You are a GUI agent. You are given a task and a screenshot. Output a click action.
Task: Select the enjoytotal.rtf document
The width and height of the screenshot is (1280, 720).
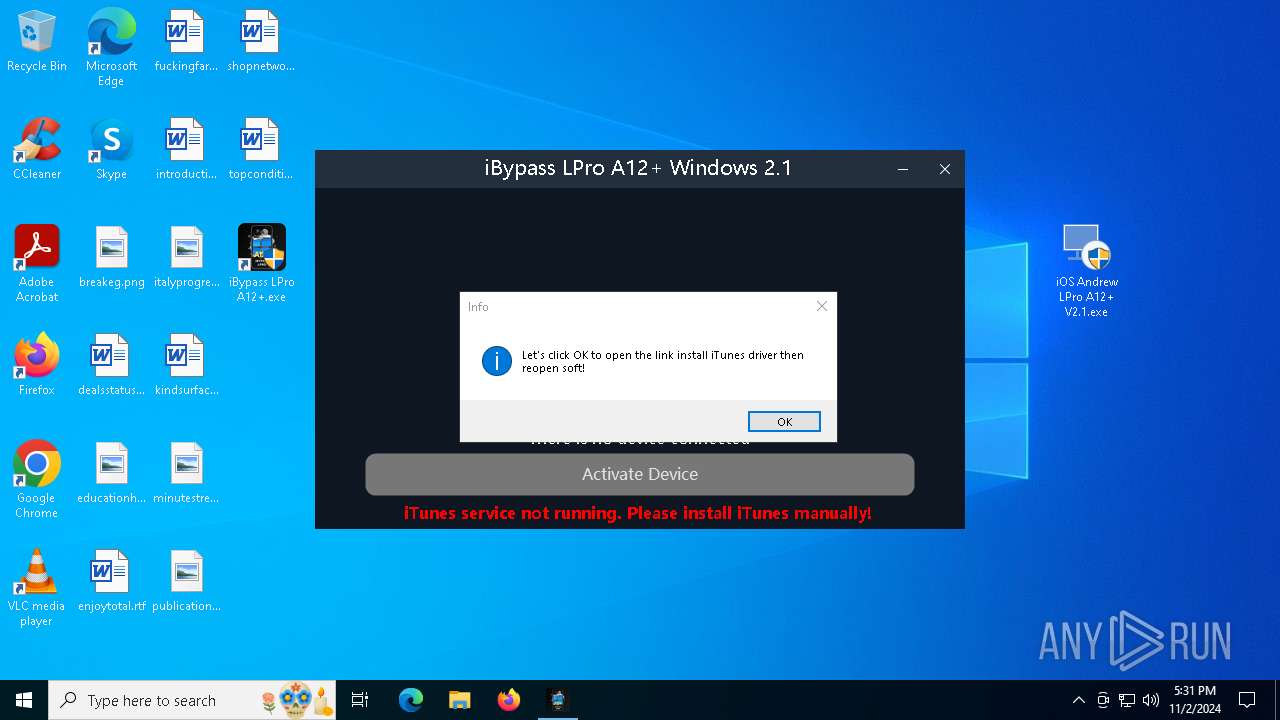111,581
